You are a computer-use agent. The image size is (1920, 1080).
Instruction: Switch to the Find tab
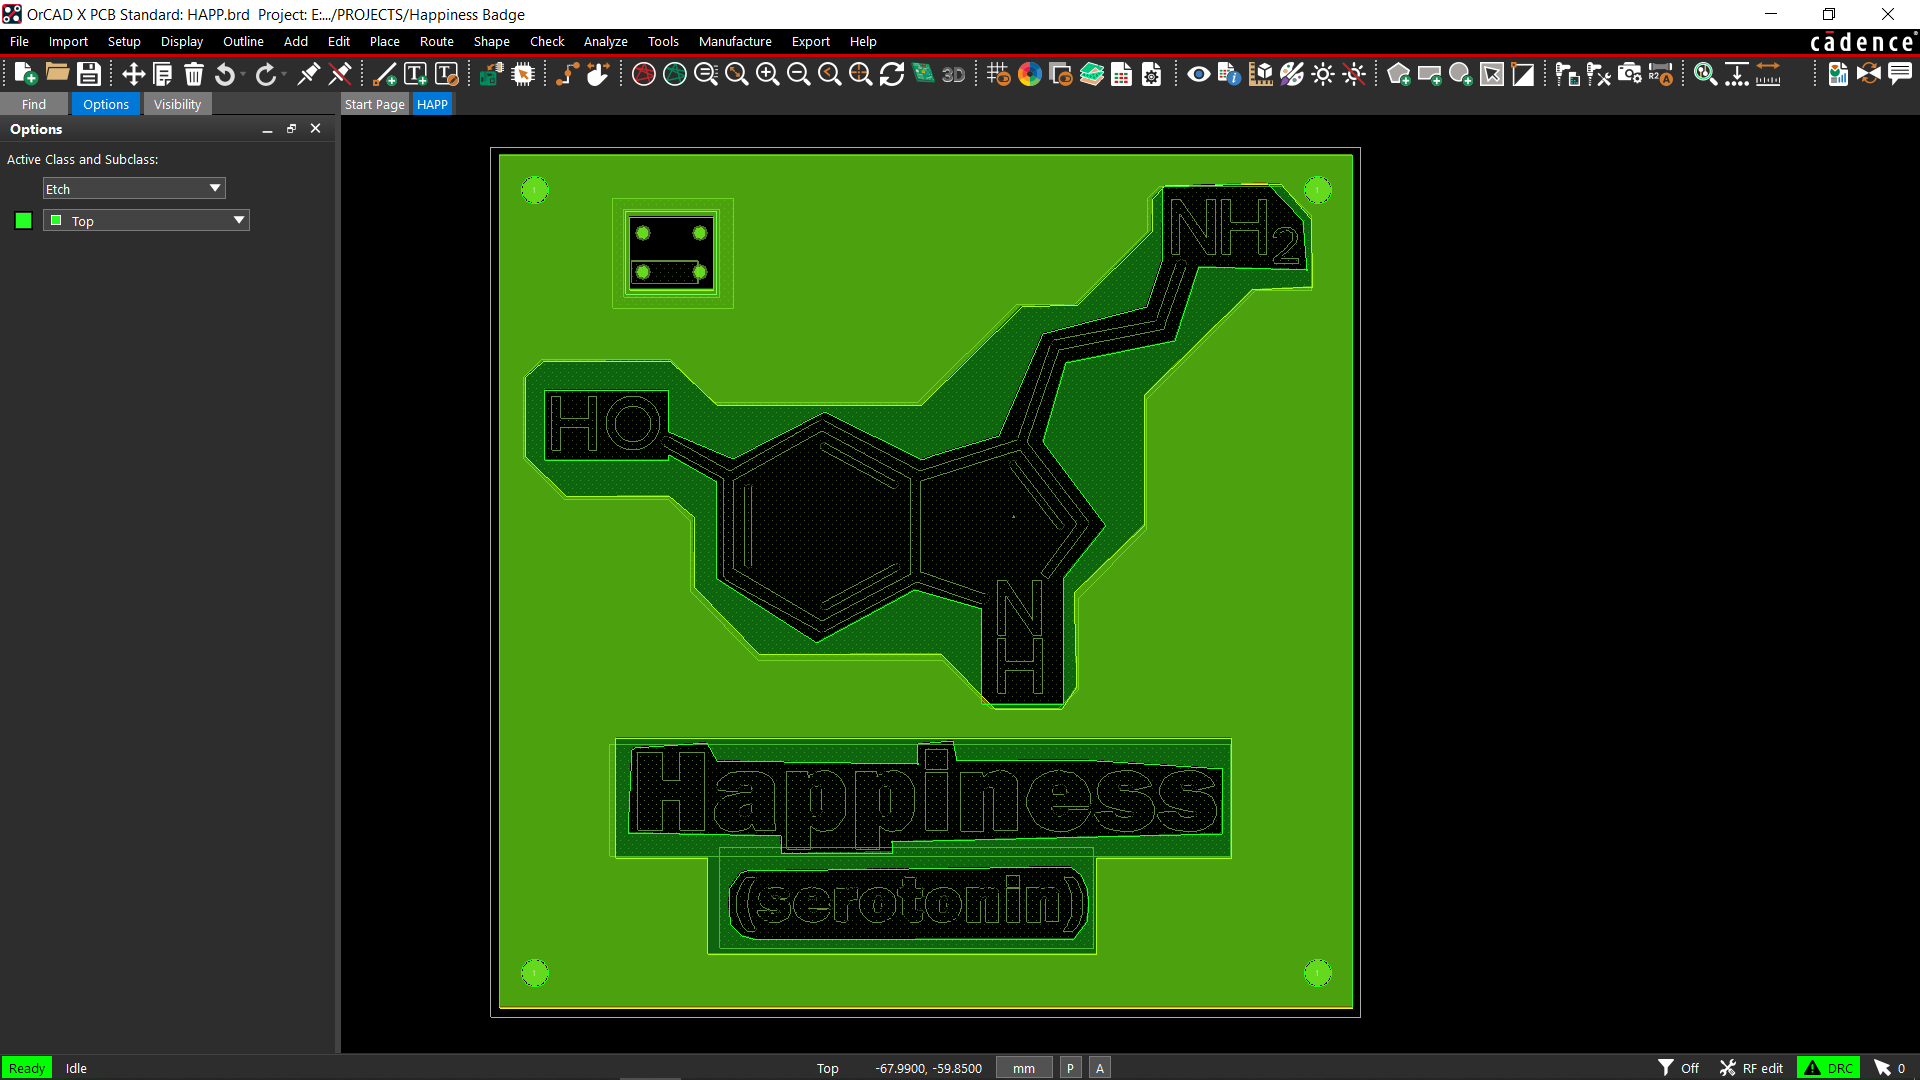34,104
